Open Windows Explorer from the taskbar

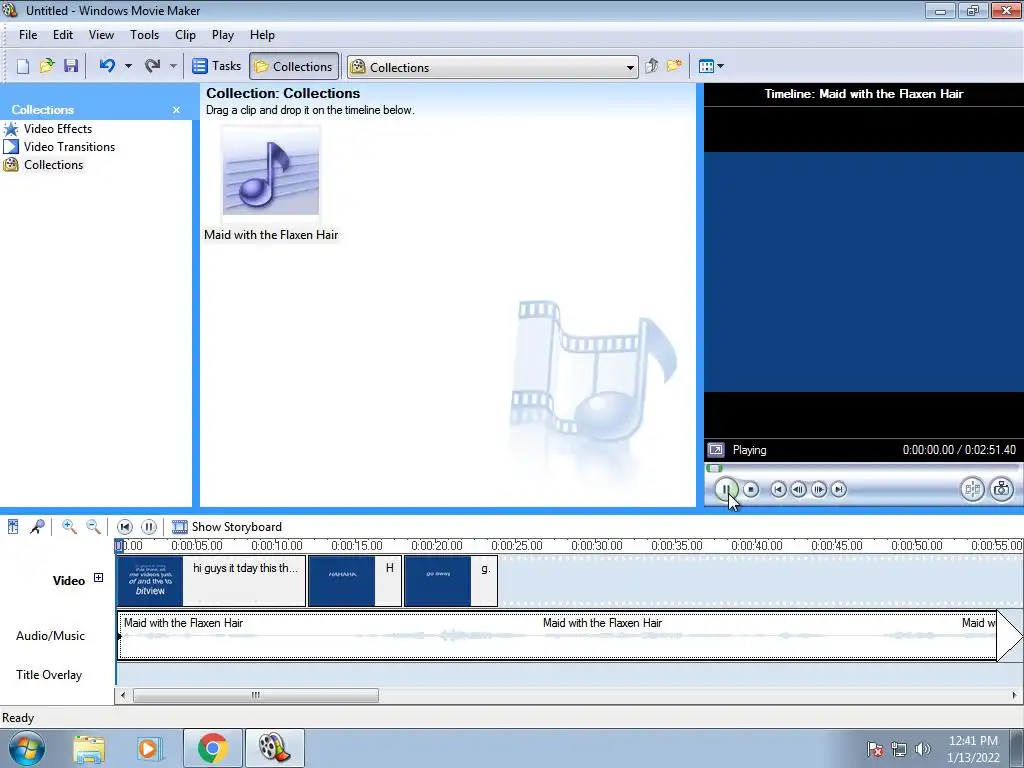pos(89,748)
